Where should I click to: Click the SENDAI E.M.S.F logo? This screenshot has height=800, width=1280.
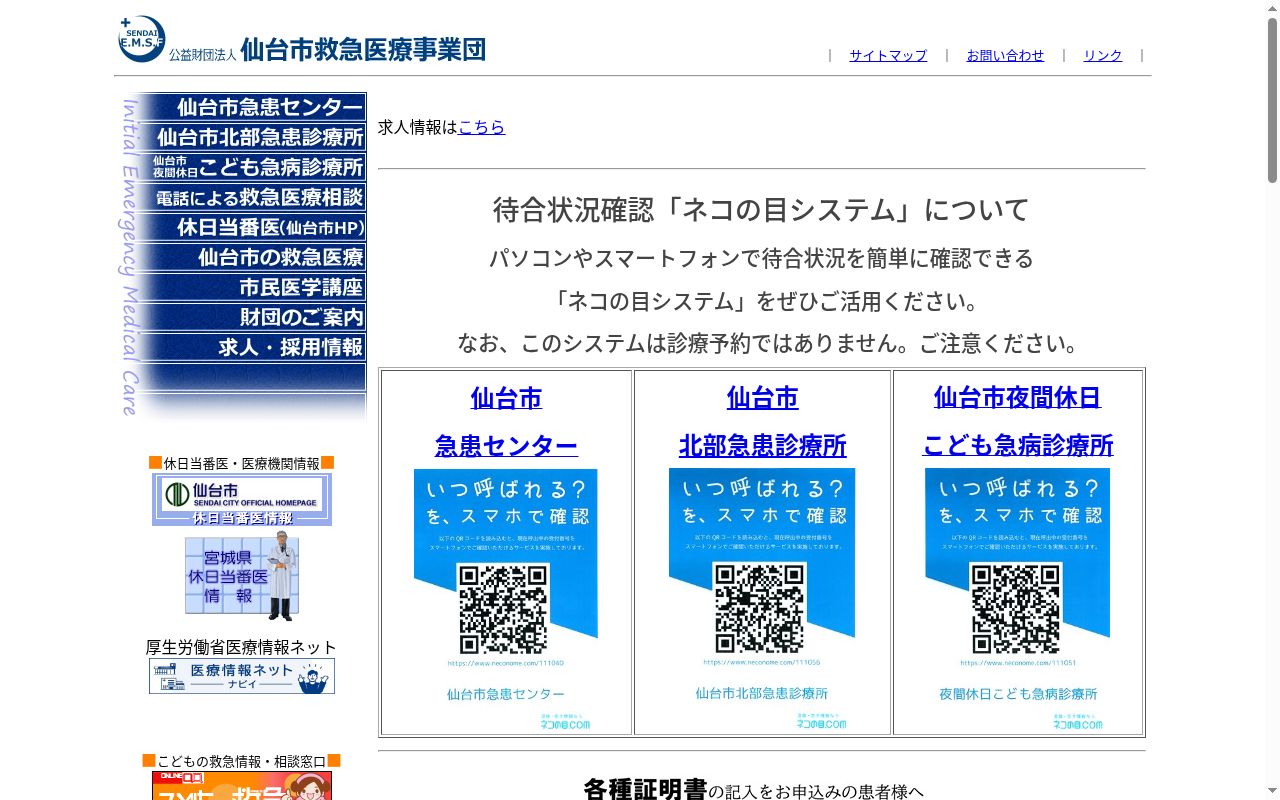coord(142,39)
